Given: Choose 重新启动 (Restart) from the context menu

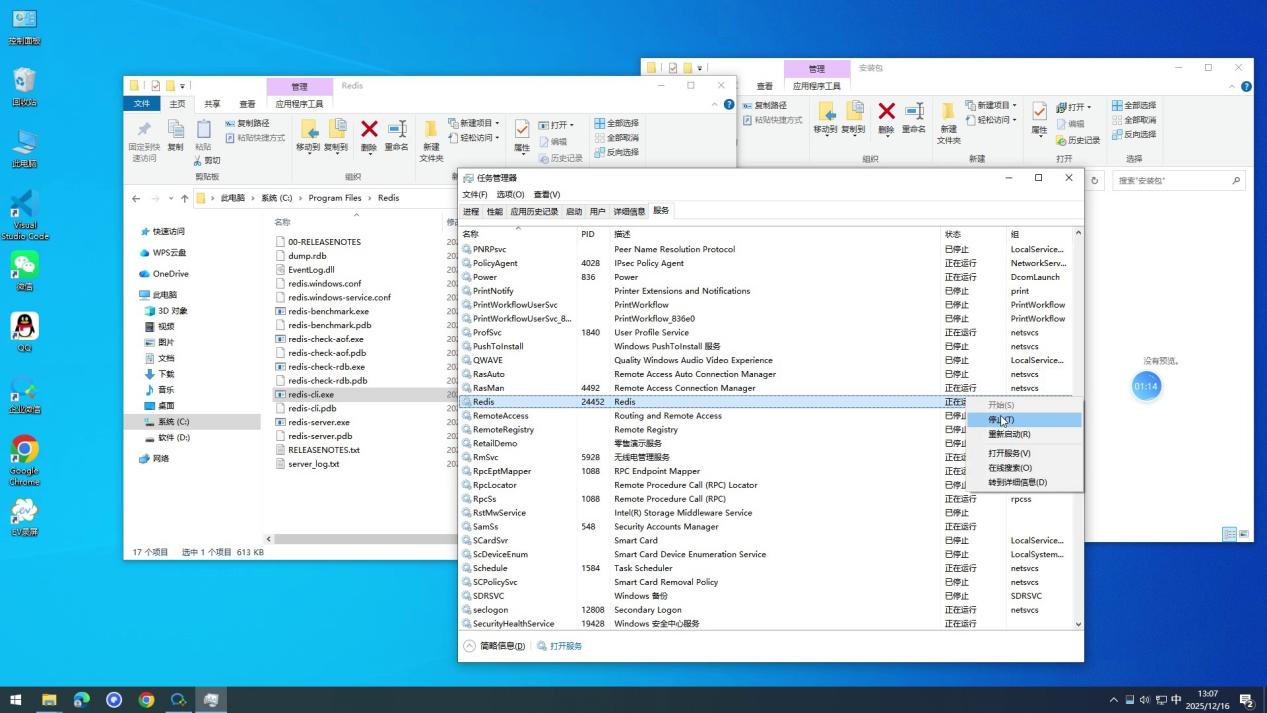Looking at the screenshot, I should click(x=1009, y=434).
